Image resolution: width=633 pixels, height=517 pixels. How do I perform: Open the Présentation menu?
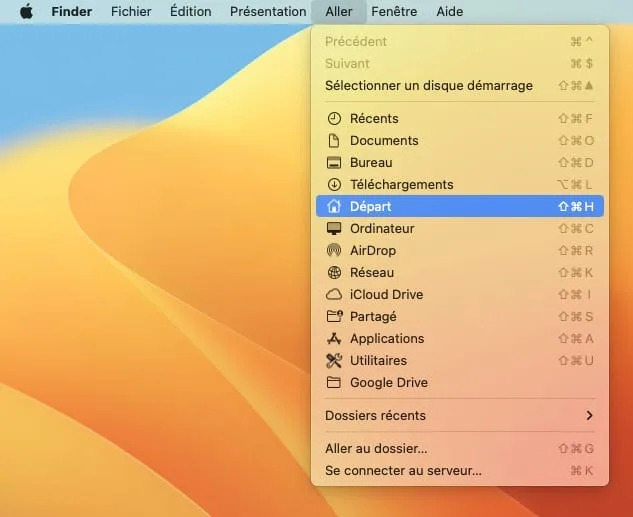268,12
